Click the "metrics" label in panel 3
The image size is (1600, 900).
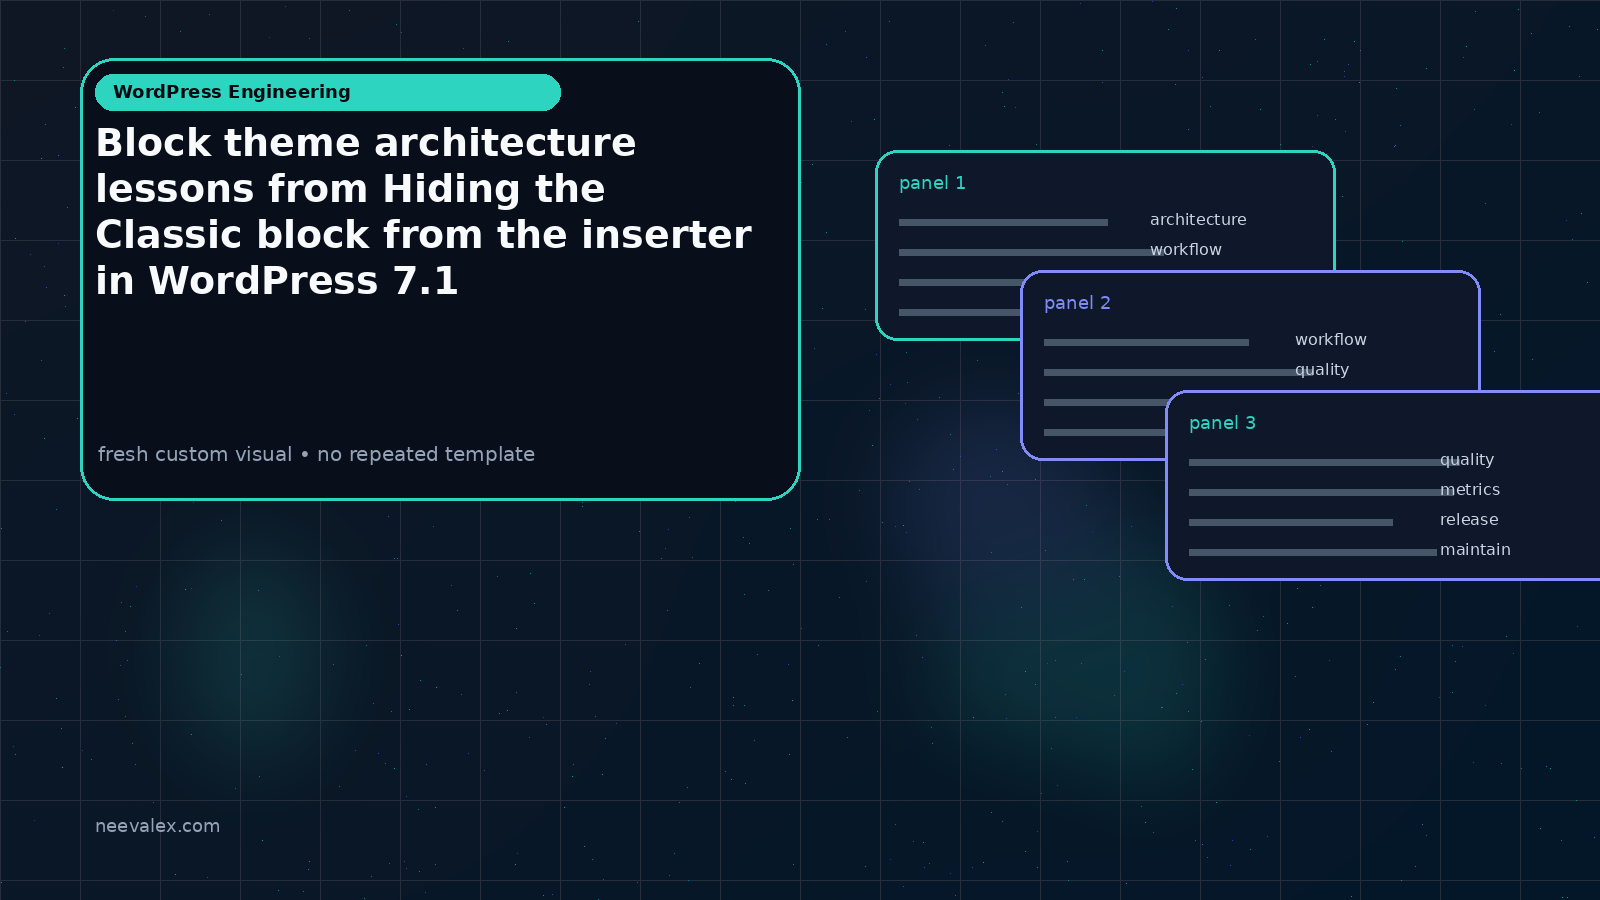pos(1470,490)
